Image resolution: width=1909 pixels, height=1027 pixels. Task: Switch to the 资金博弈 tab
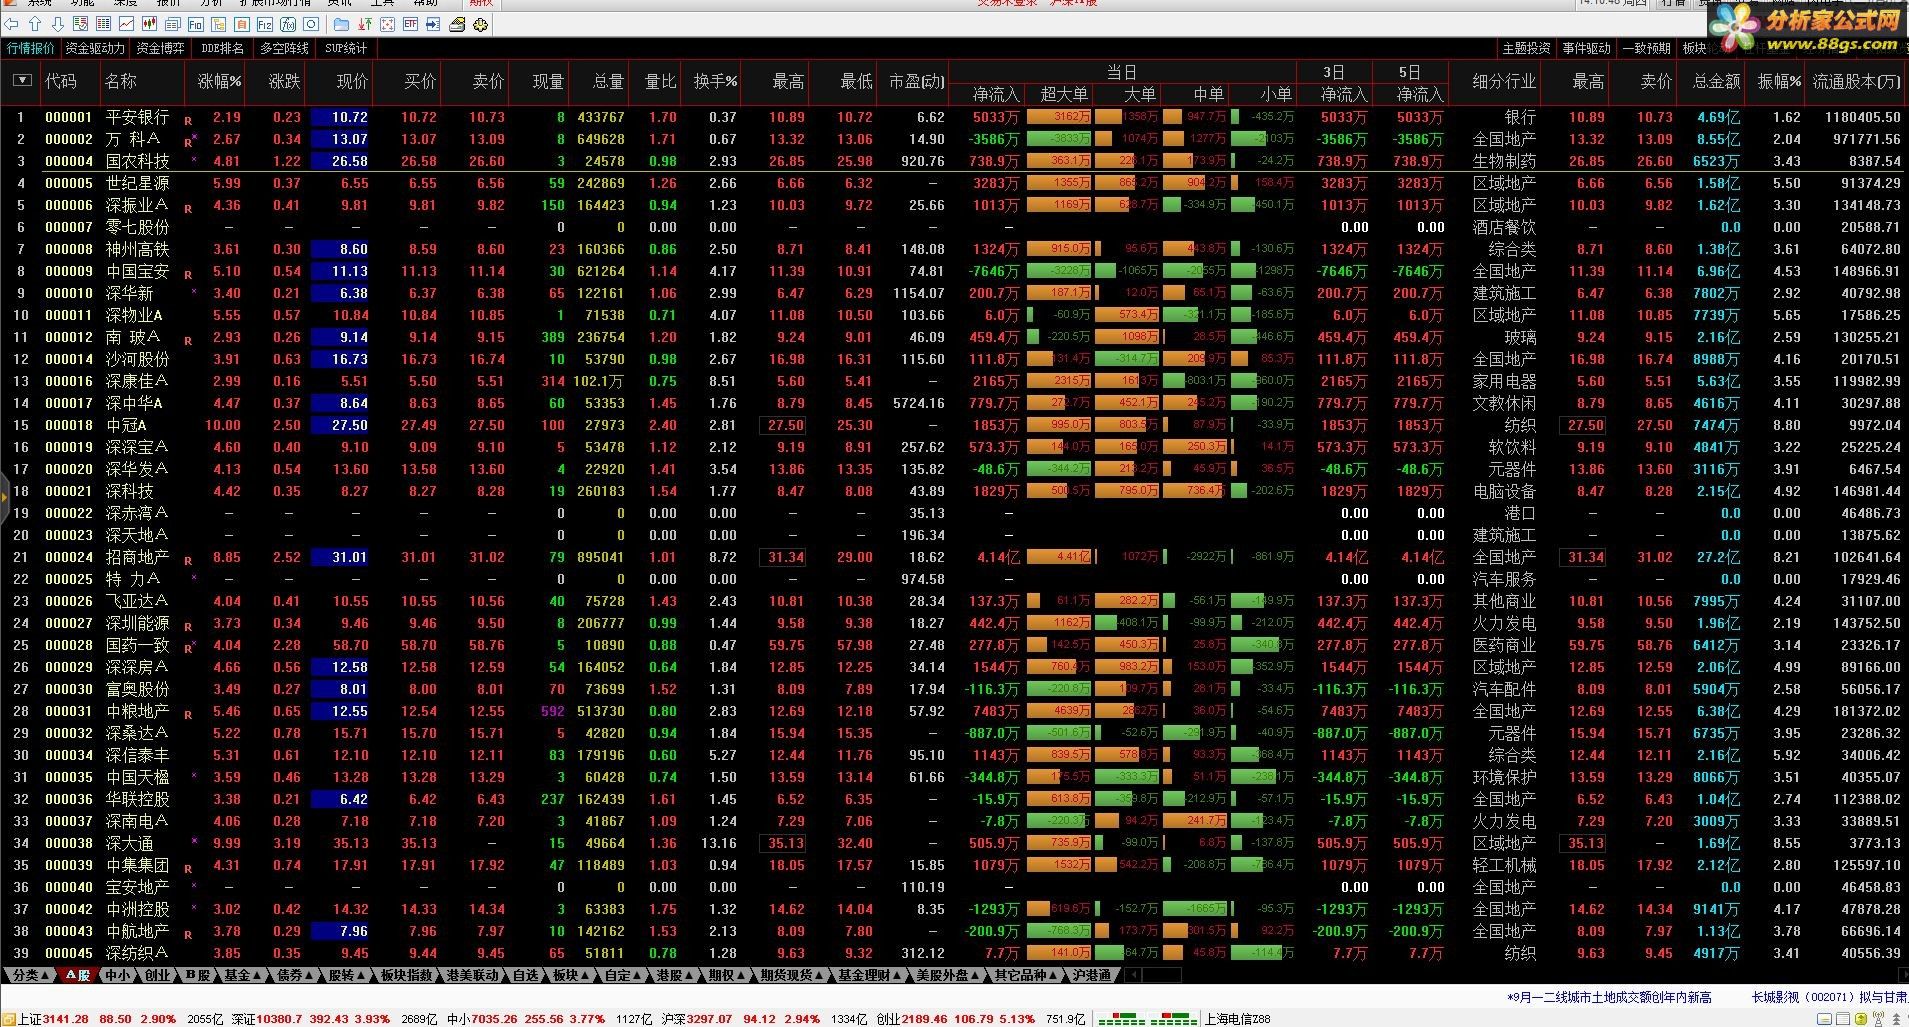[160, 48]
